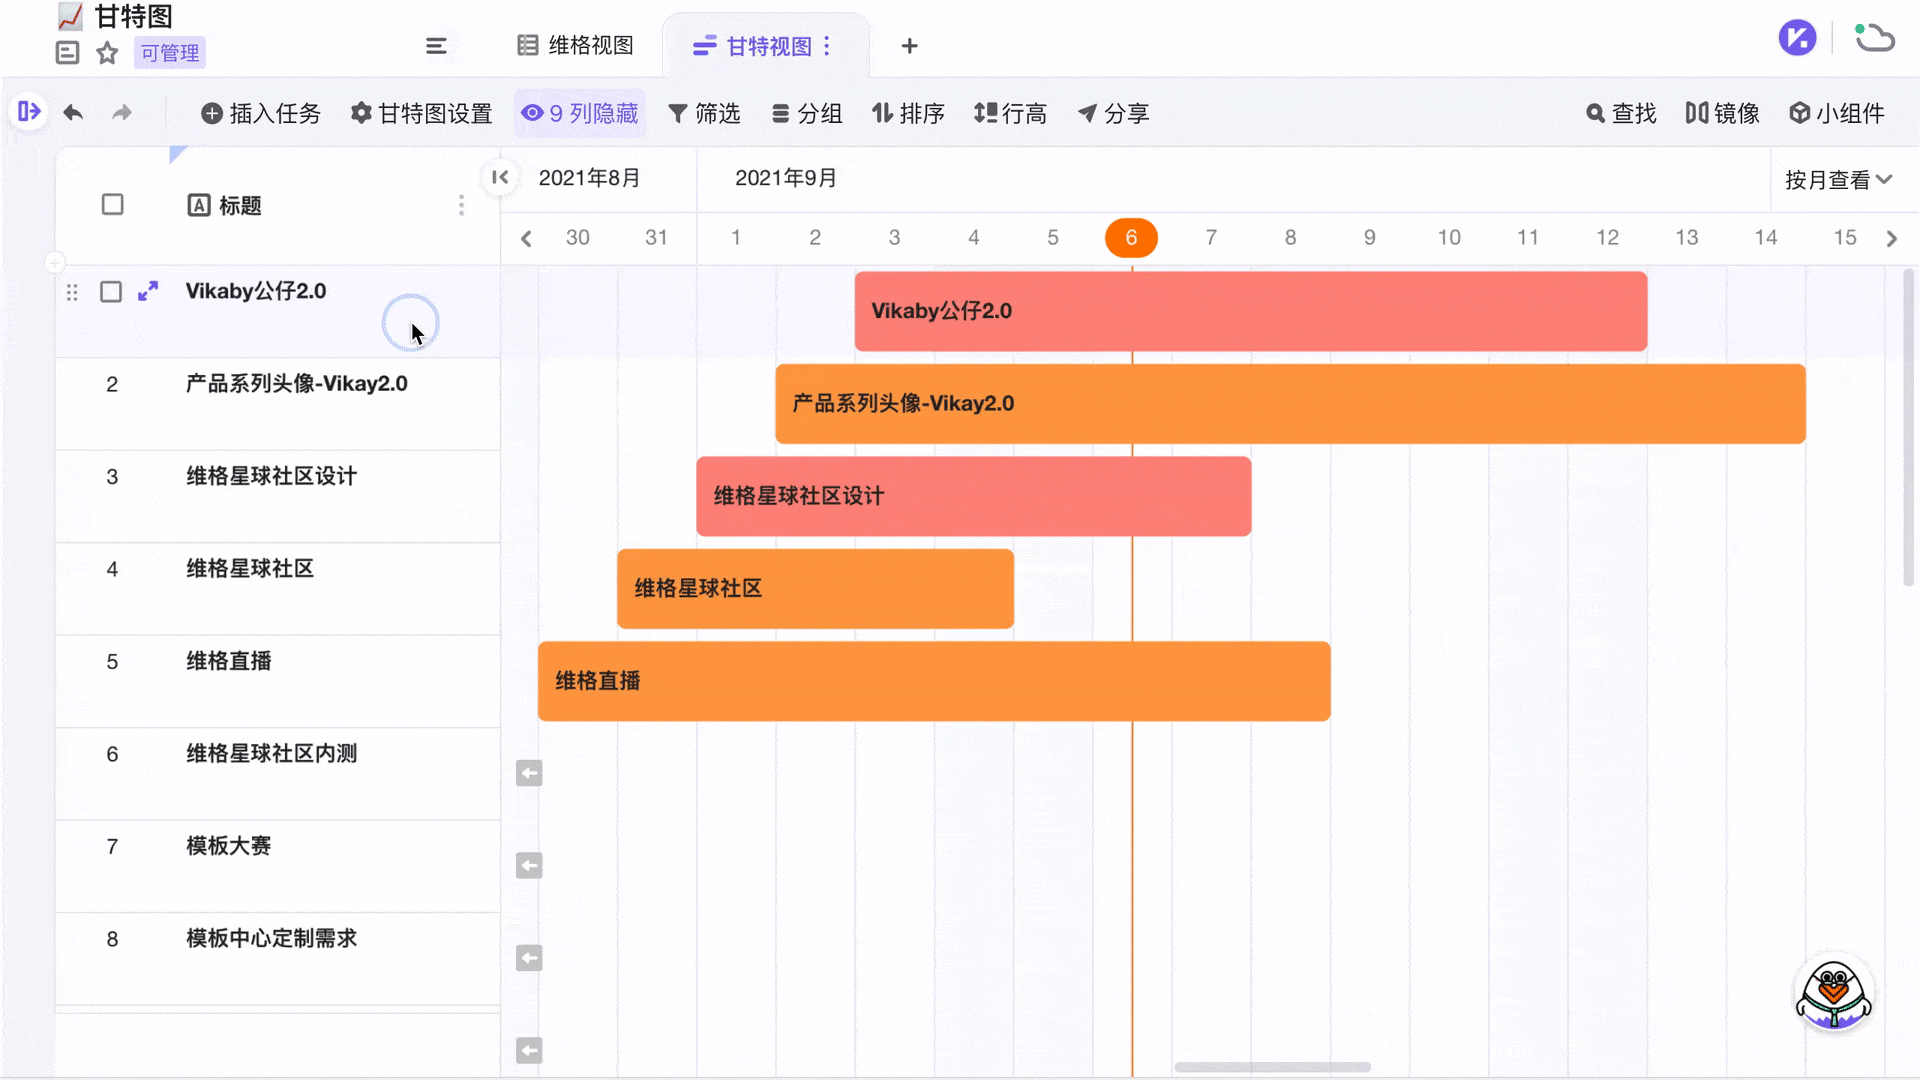Open the 镜像 mirror icon
The width and height of the screenshot is (1920, 1080).
click(x=1697, y=113)
